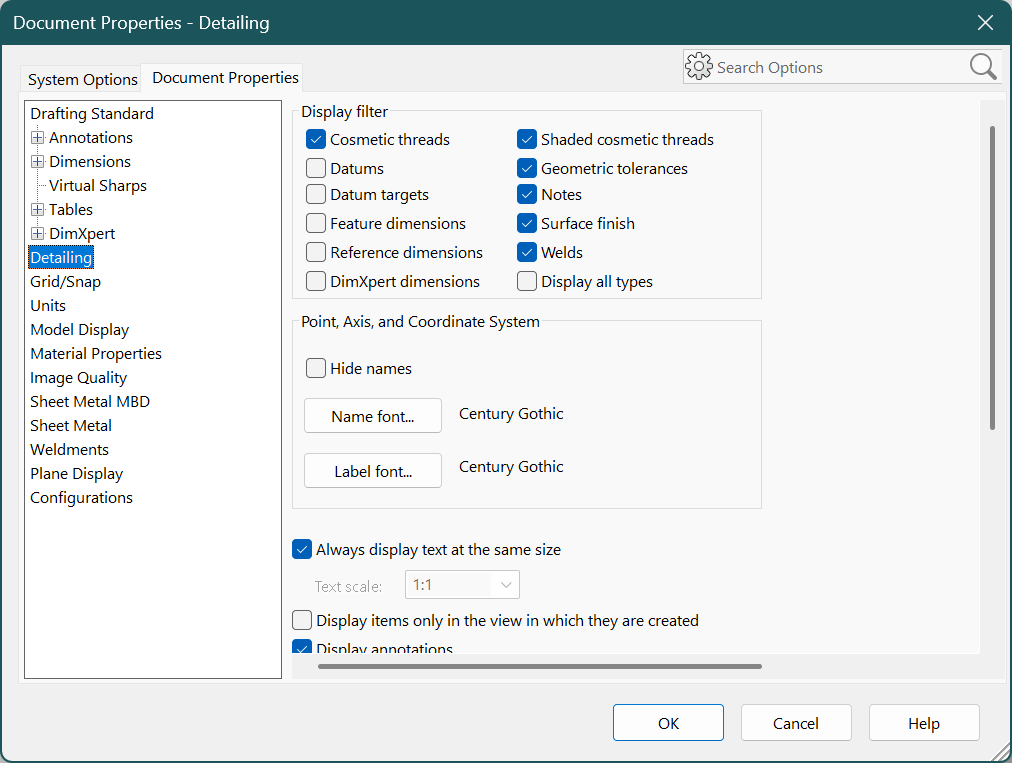Click the dialog resize grip corner
This screenshot has height=763, width=1012.
(x=1000, y=752)
